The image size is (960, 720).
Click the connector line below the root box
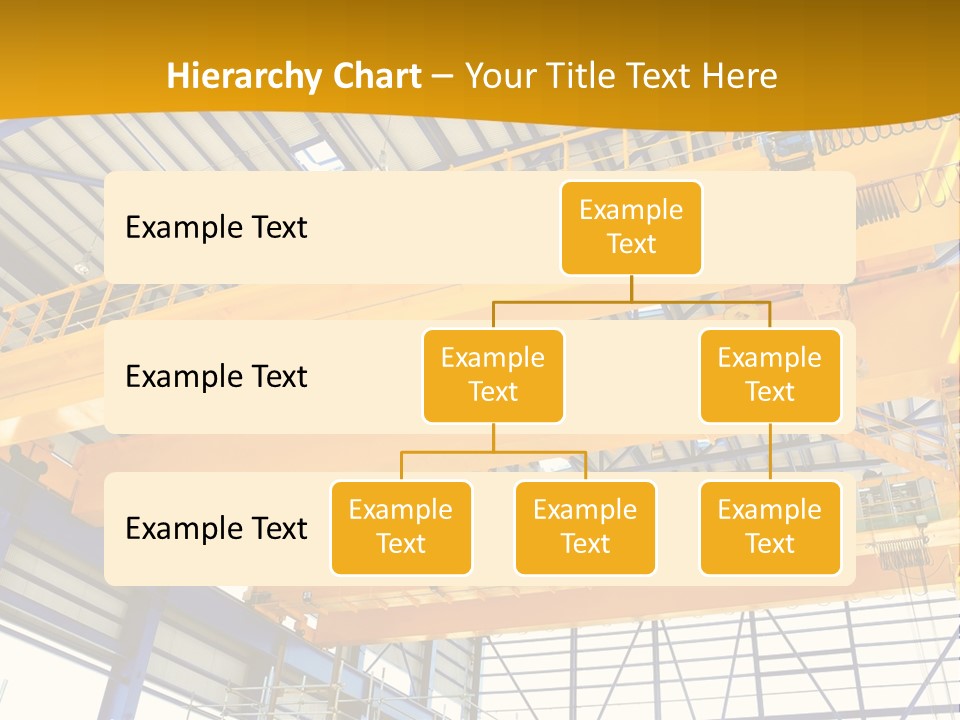tap(631, 288)
